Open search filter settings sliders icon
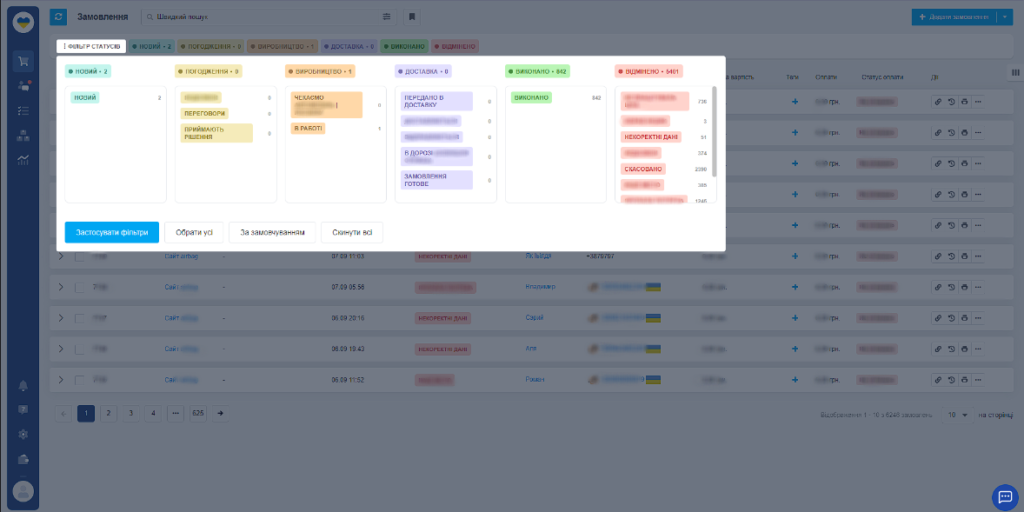Image resolution: width=1024 pixels, height=512 pixels. click(x=388, y=17)
